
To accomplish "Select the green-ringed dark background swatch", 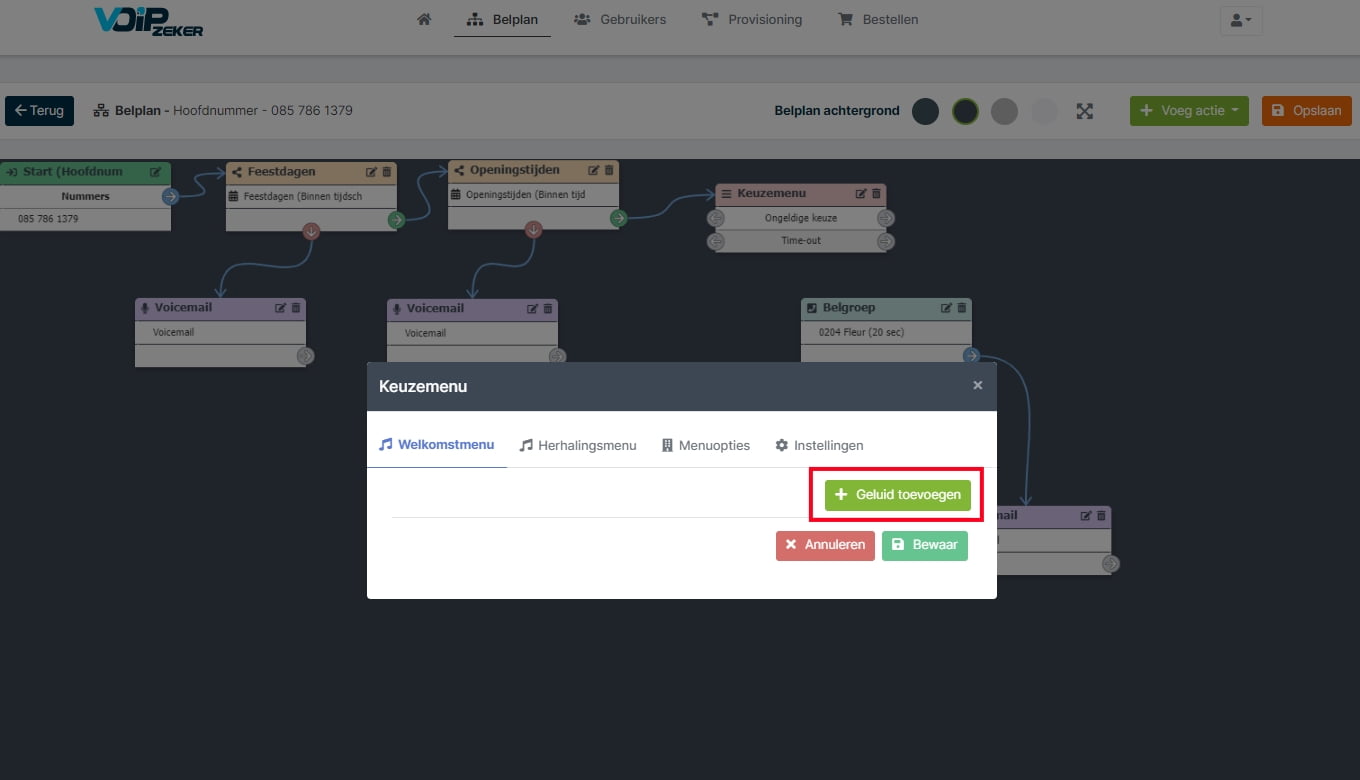I will click(x=965, y=111).
